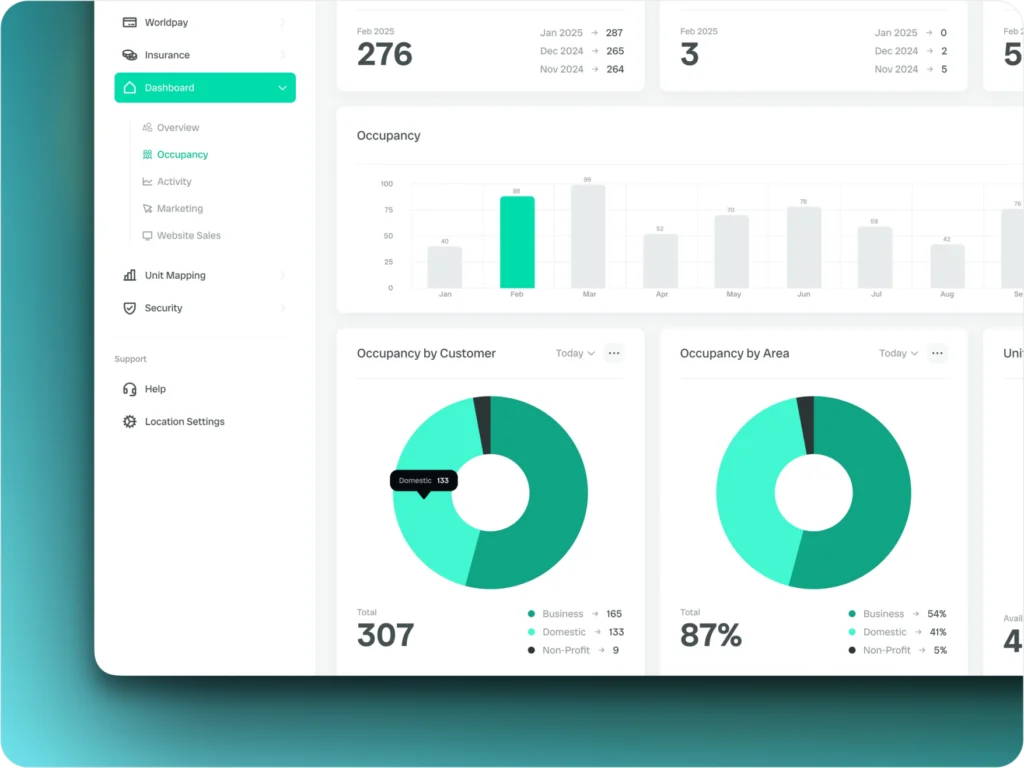
Task: Click the Dashboard home icon
Action: pyautogui.click(x=129, y=88)
